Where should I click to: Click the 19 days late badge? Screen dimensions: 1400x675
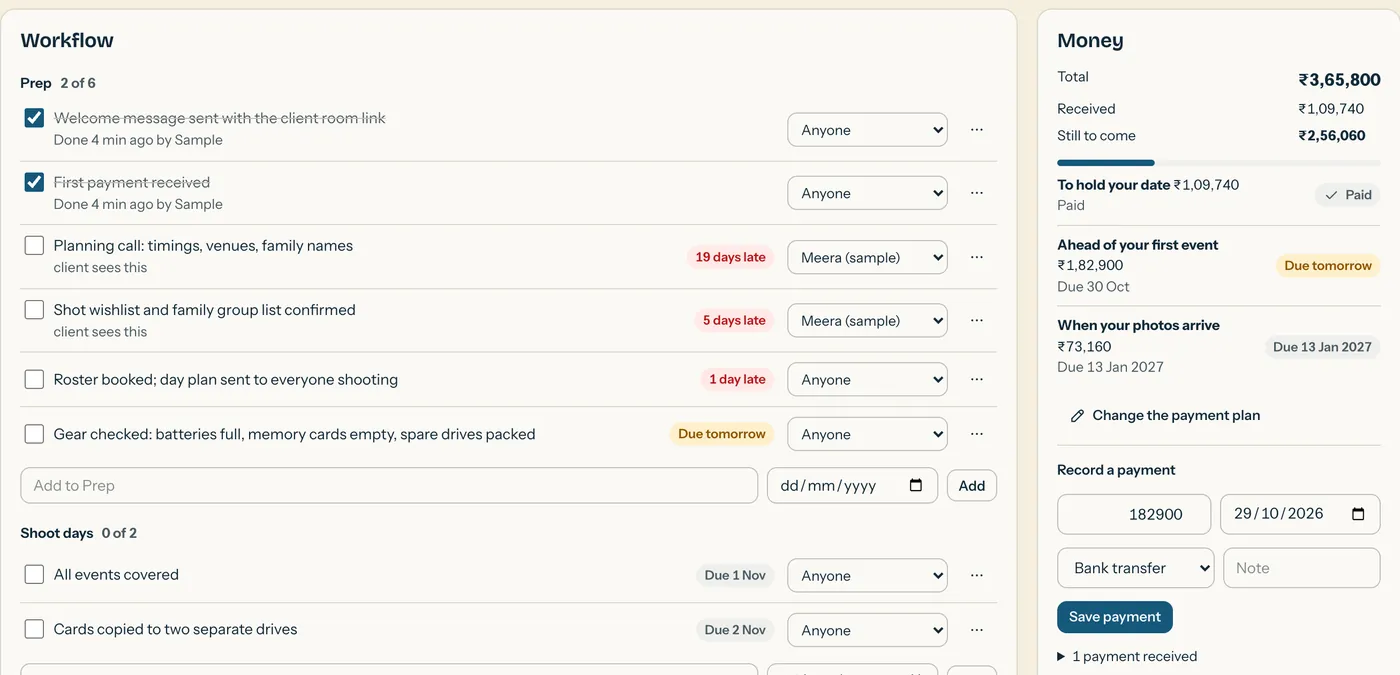[x=730, y=257]
